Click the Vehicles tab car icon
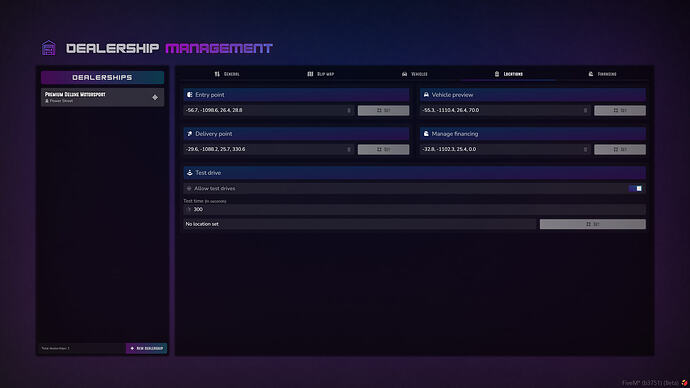 [404, 74]
